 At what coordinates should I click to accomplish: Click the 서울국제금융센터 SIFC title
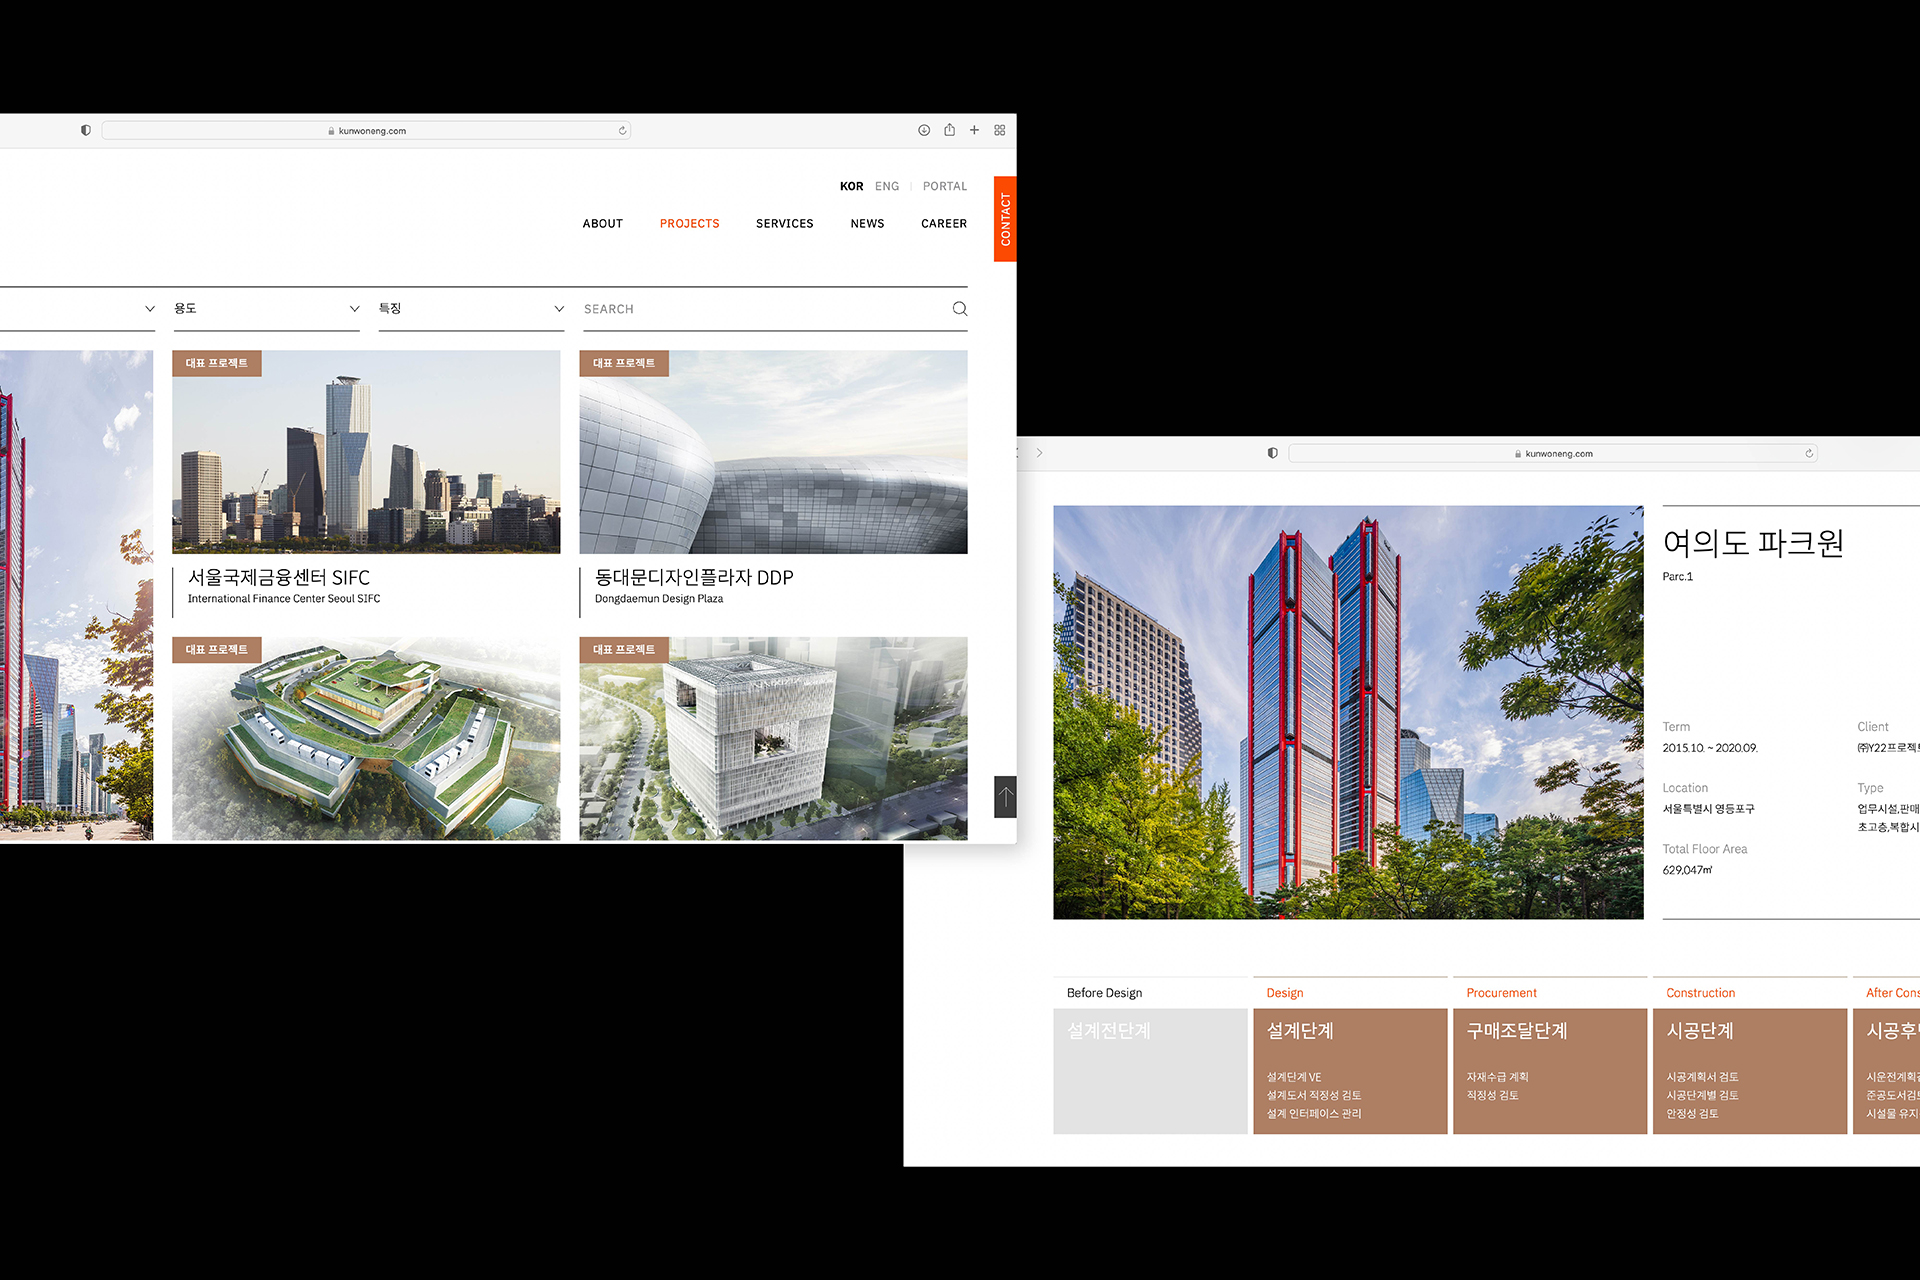[279, 578]
